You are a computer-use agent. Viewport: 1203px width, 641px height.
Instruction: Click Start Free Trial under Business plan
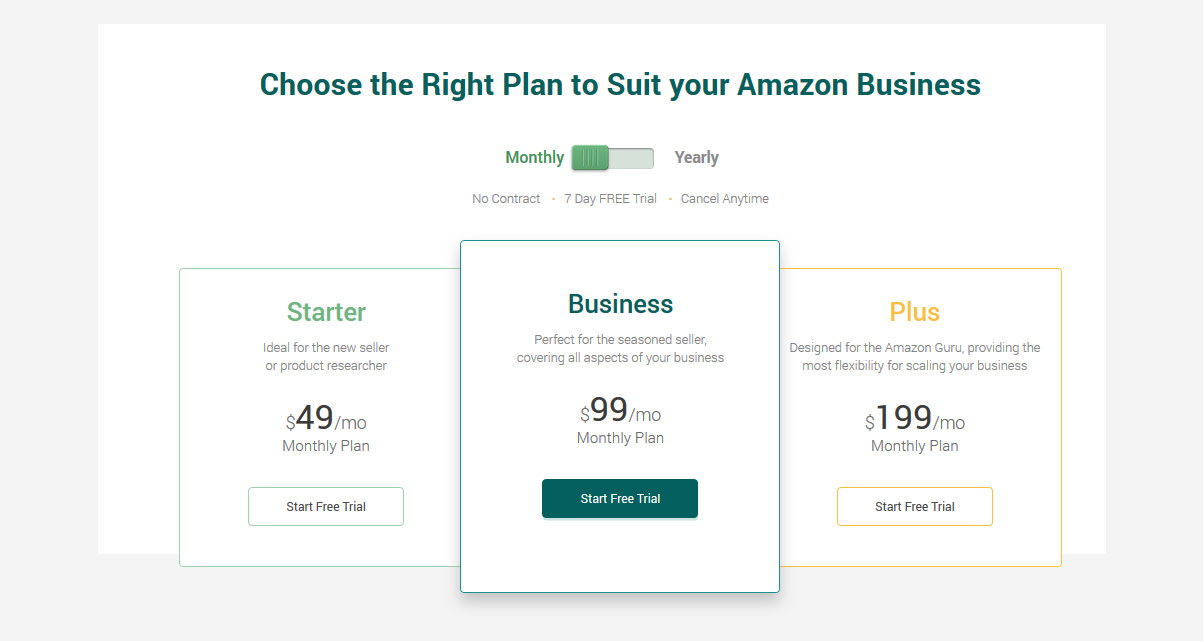pyautogui.click(x=620, y=498)
